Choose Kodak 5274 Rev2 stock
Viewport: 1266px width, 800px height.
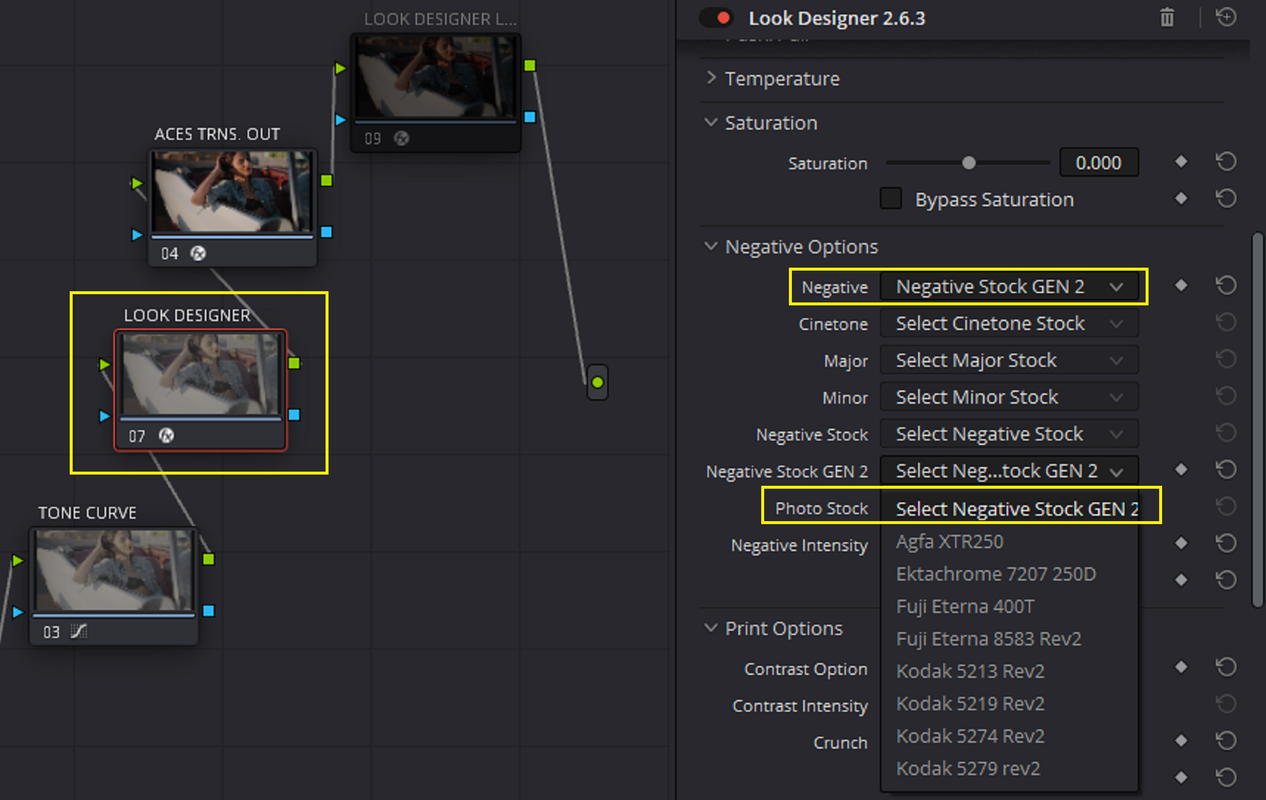click(1009, 736)
